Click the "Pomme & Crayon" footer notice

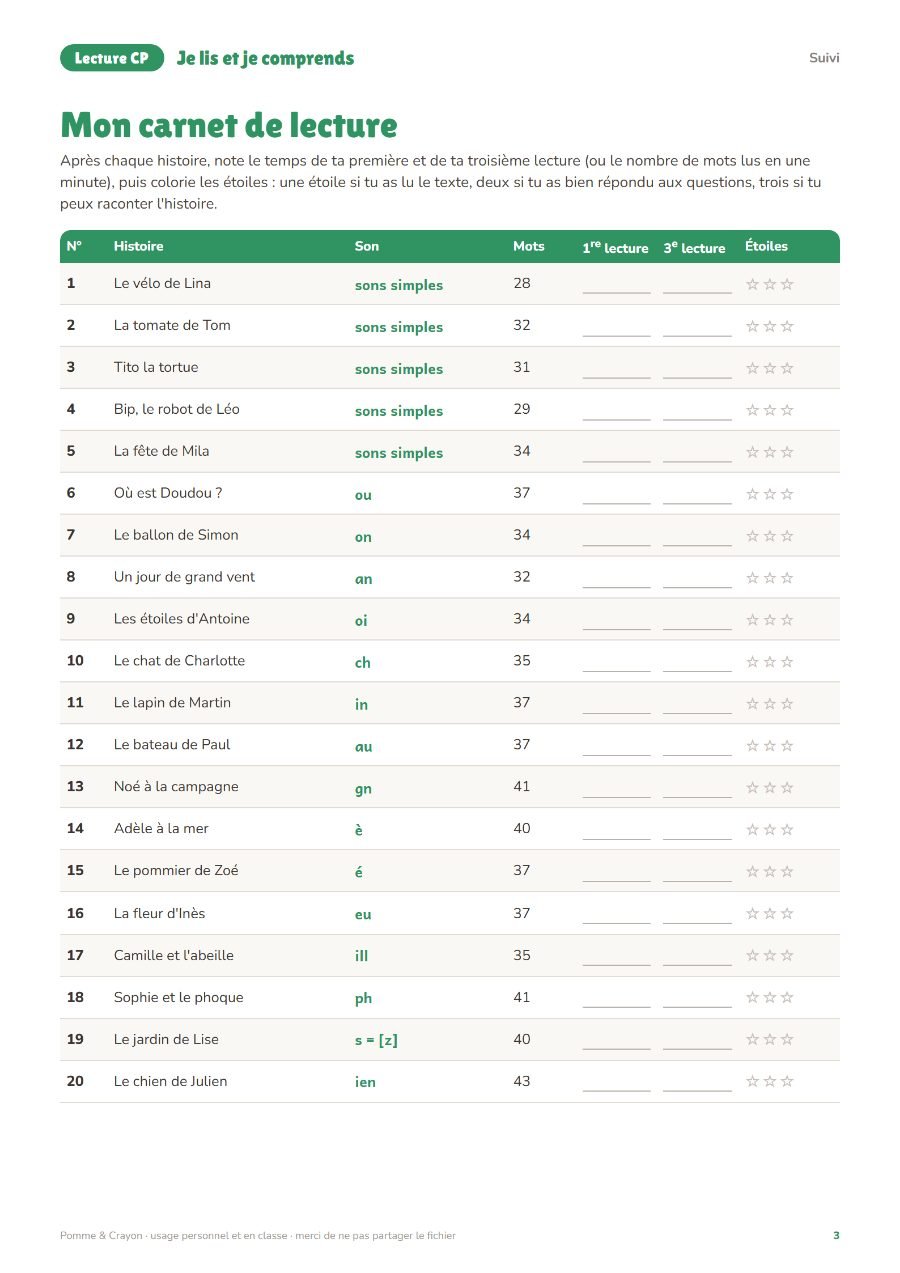pyautogui.click(x=258, y=1236)
